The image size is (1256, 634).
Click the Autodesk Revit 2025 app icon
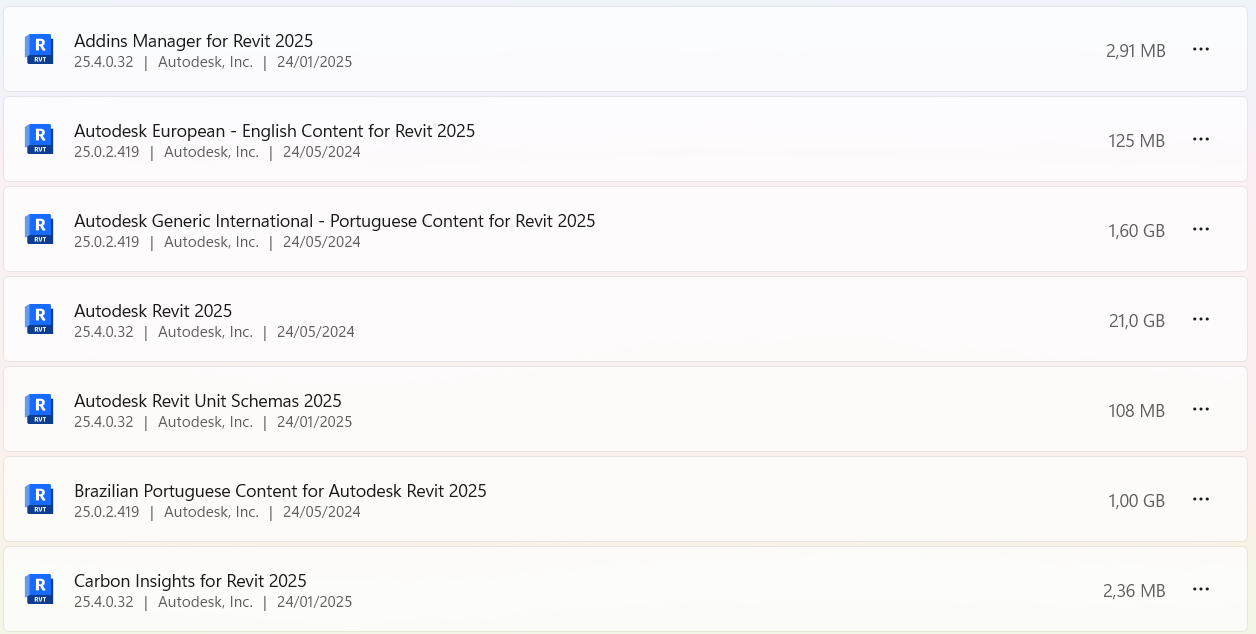coord(39,319)
